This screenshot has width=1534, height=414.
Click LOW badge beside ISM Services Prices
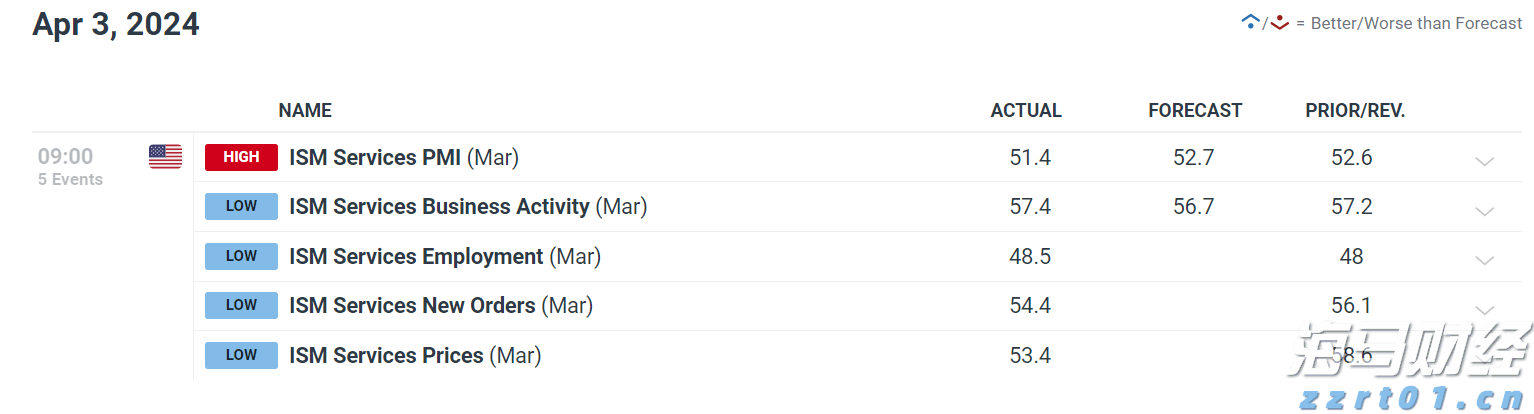point(241,355)
